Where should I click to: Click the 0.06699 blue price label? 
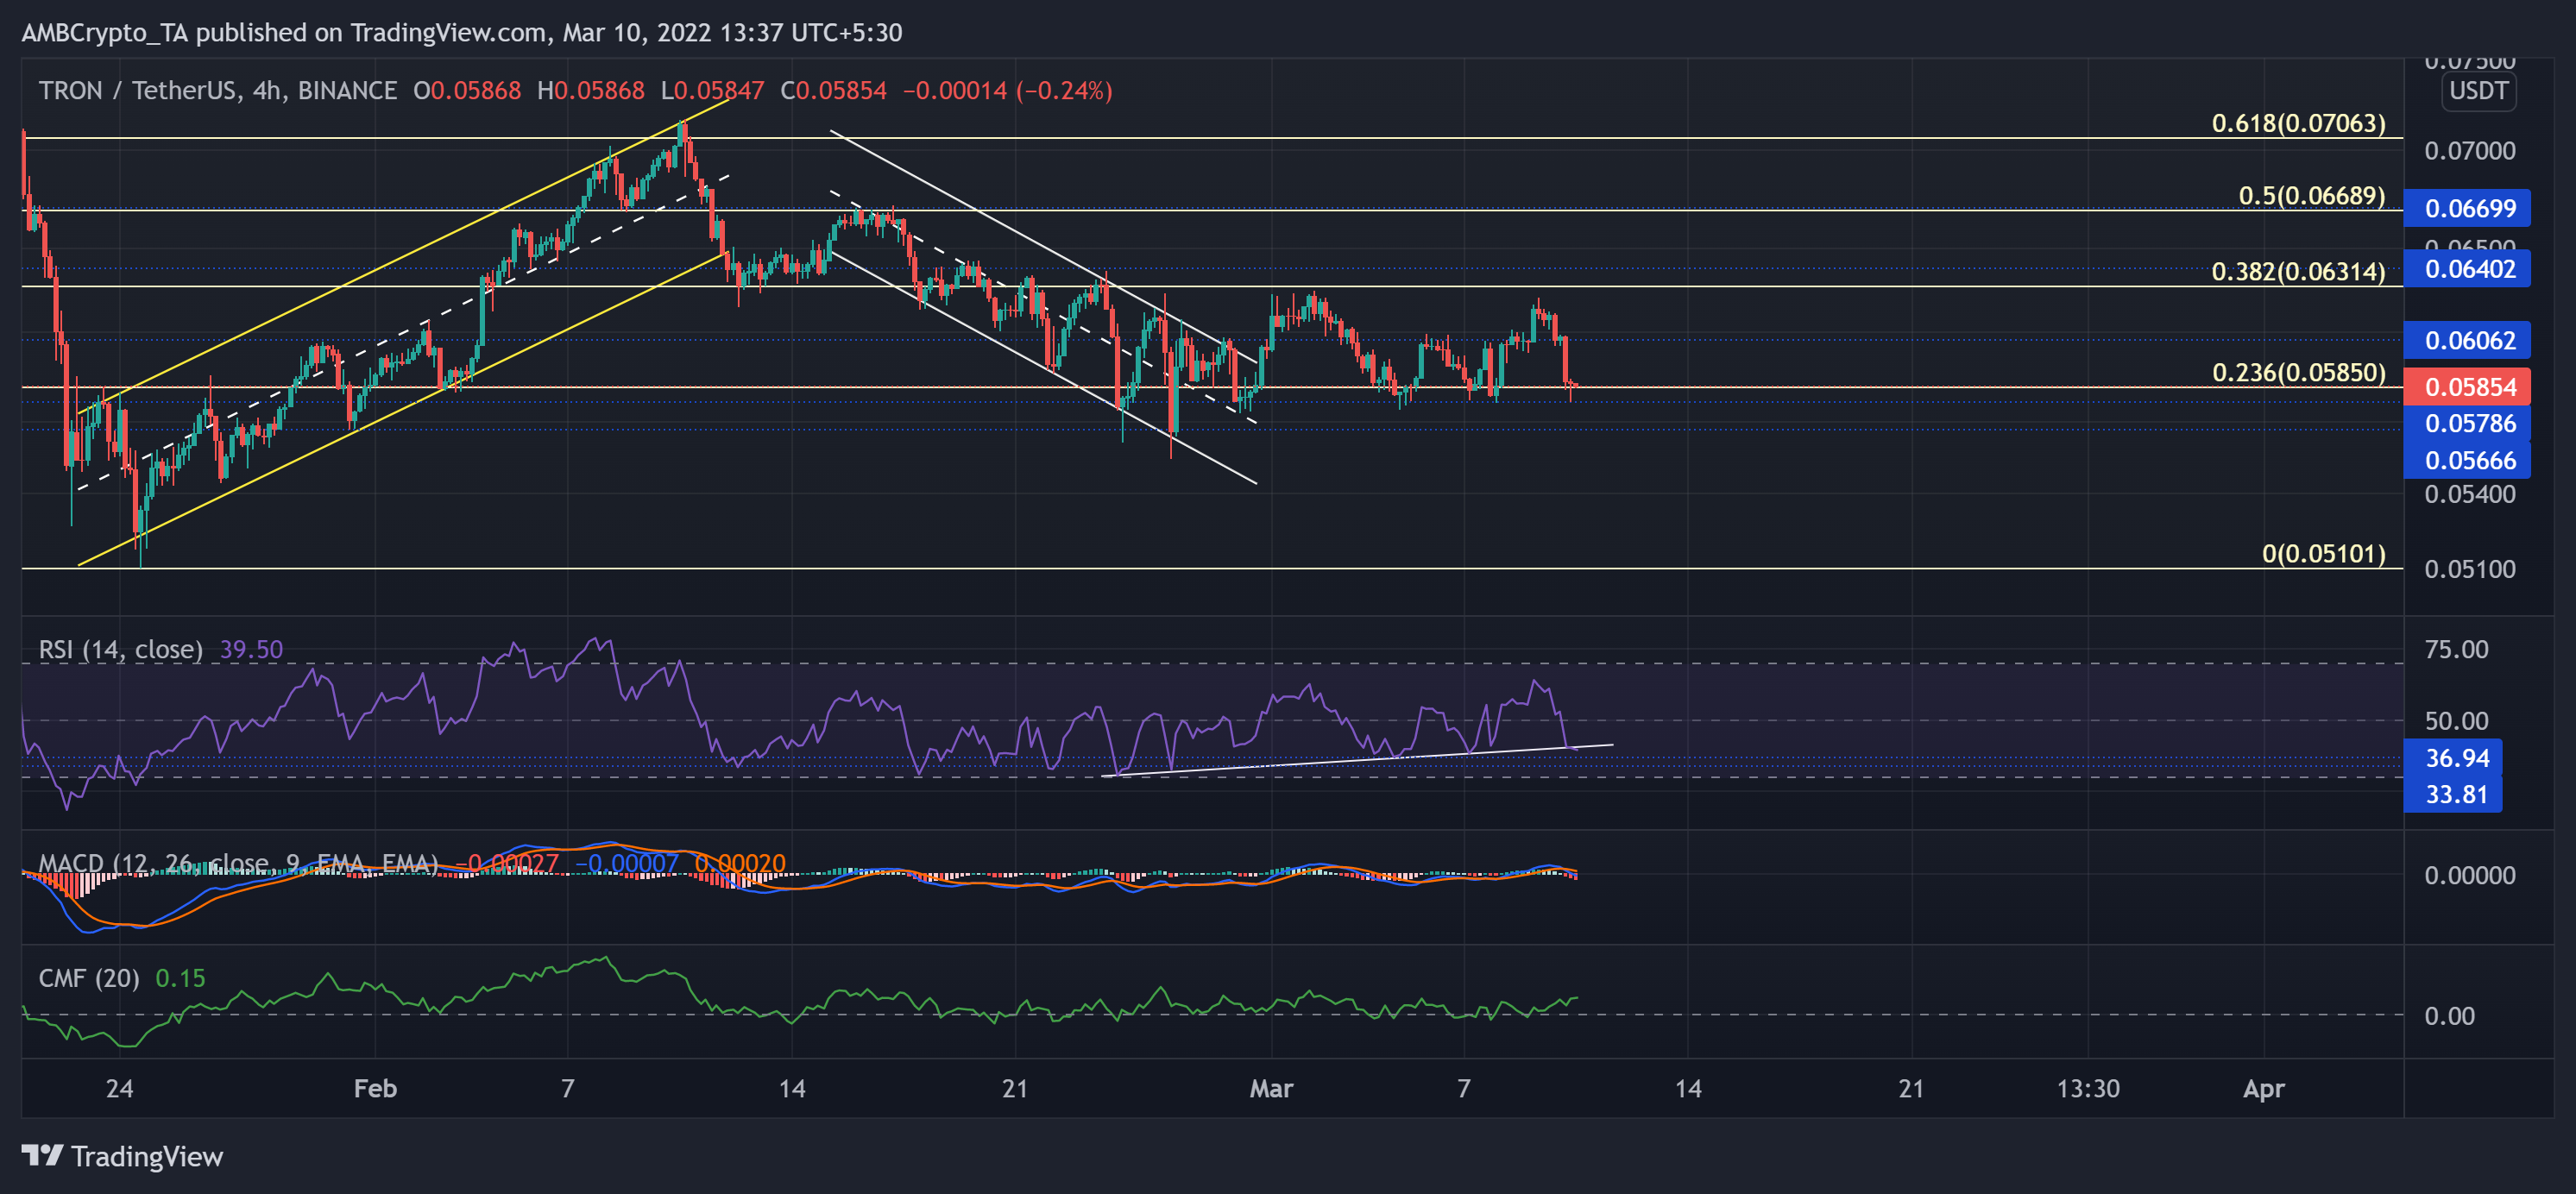click(2468, 208)
